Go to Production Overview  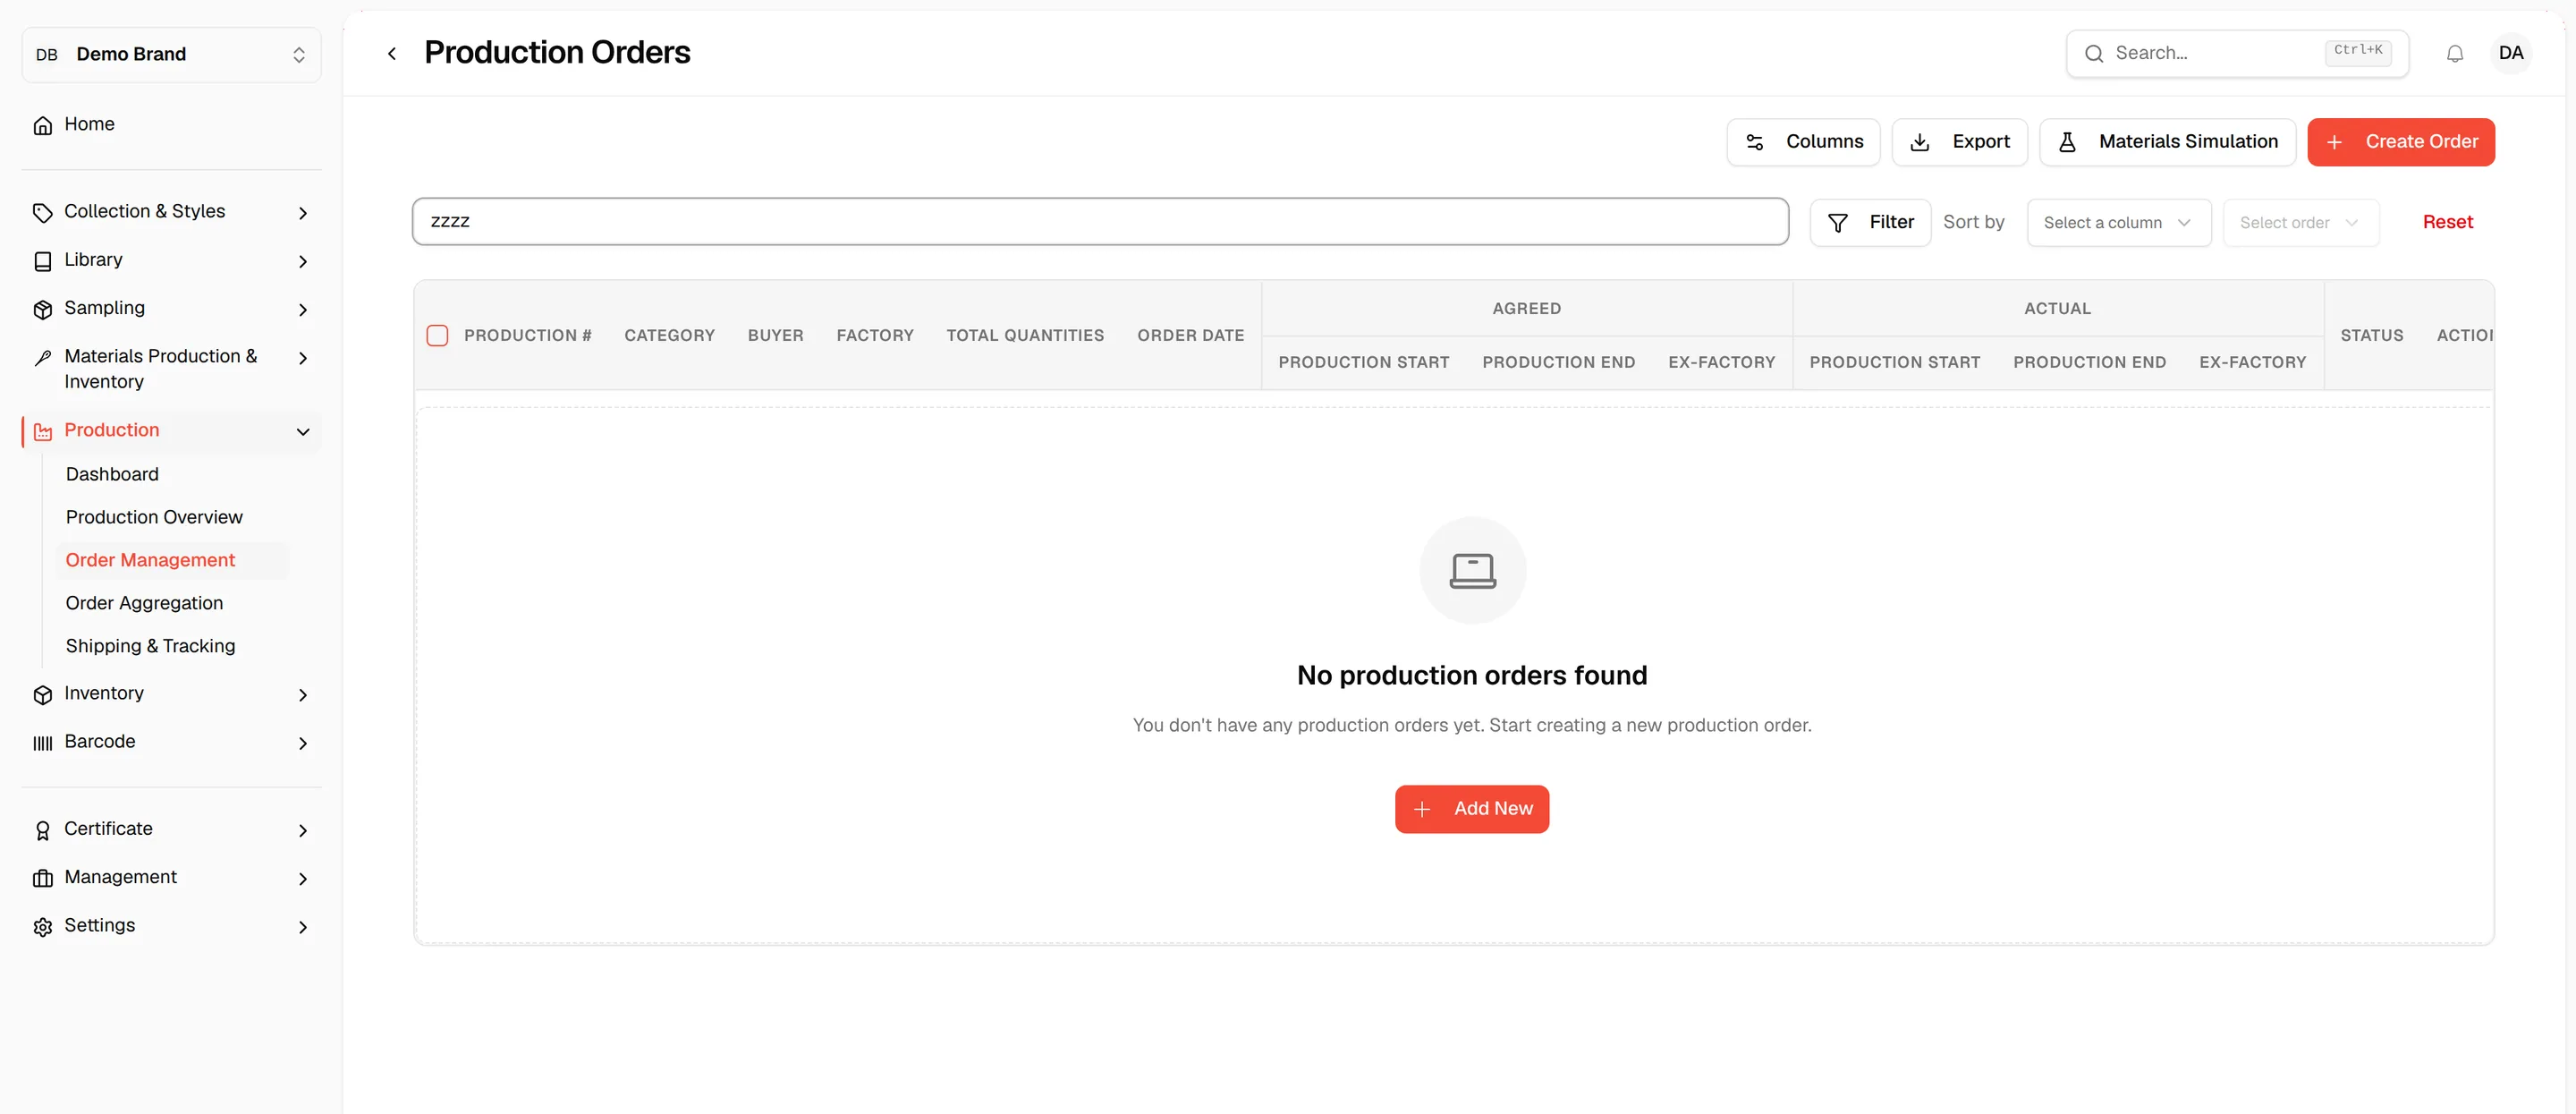(x=154, y=517)
